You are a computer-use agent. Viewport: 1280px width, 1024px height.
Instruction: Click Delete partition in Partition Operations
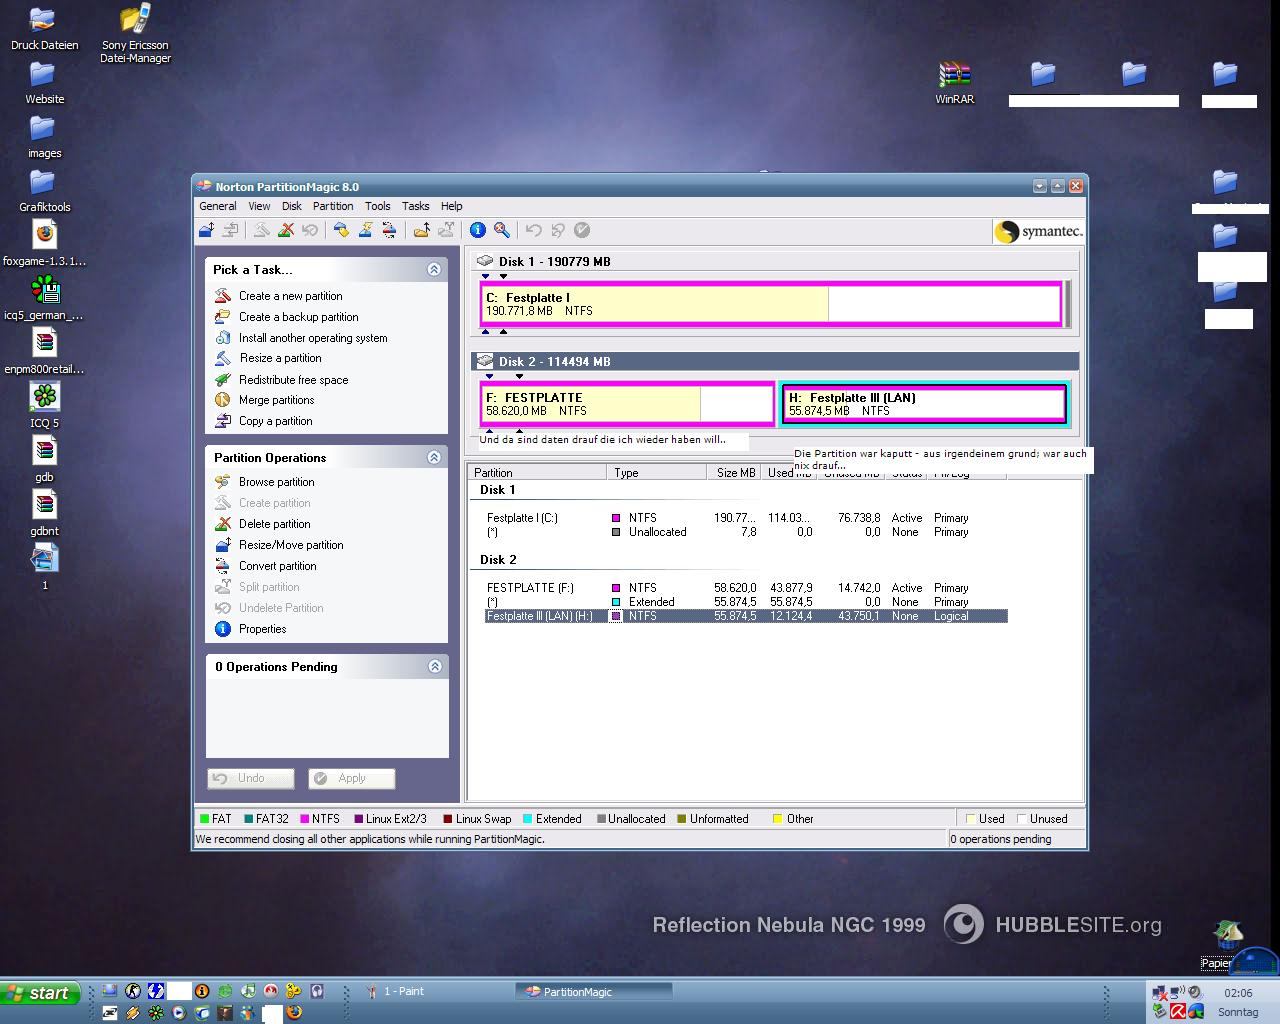pos(262,524)
